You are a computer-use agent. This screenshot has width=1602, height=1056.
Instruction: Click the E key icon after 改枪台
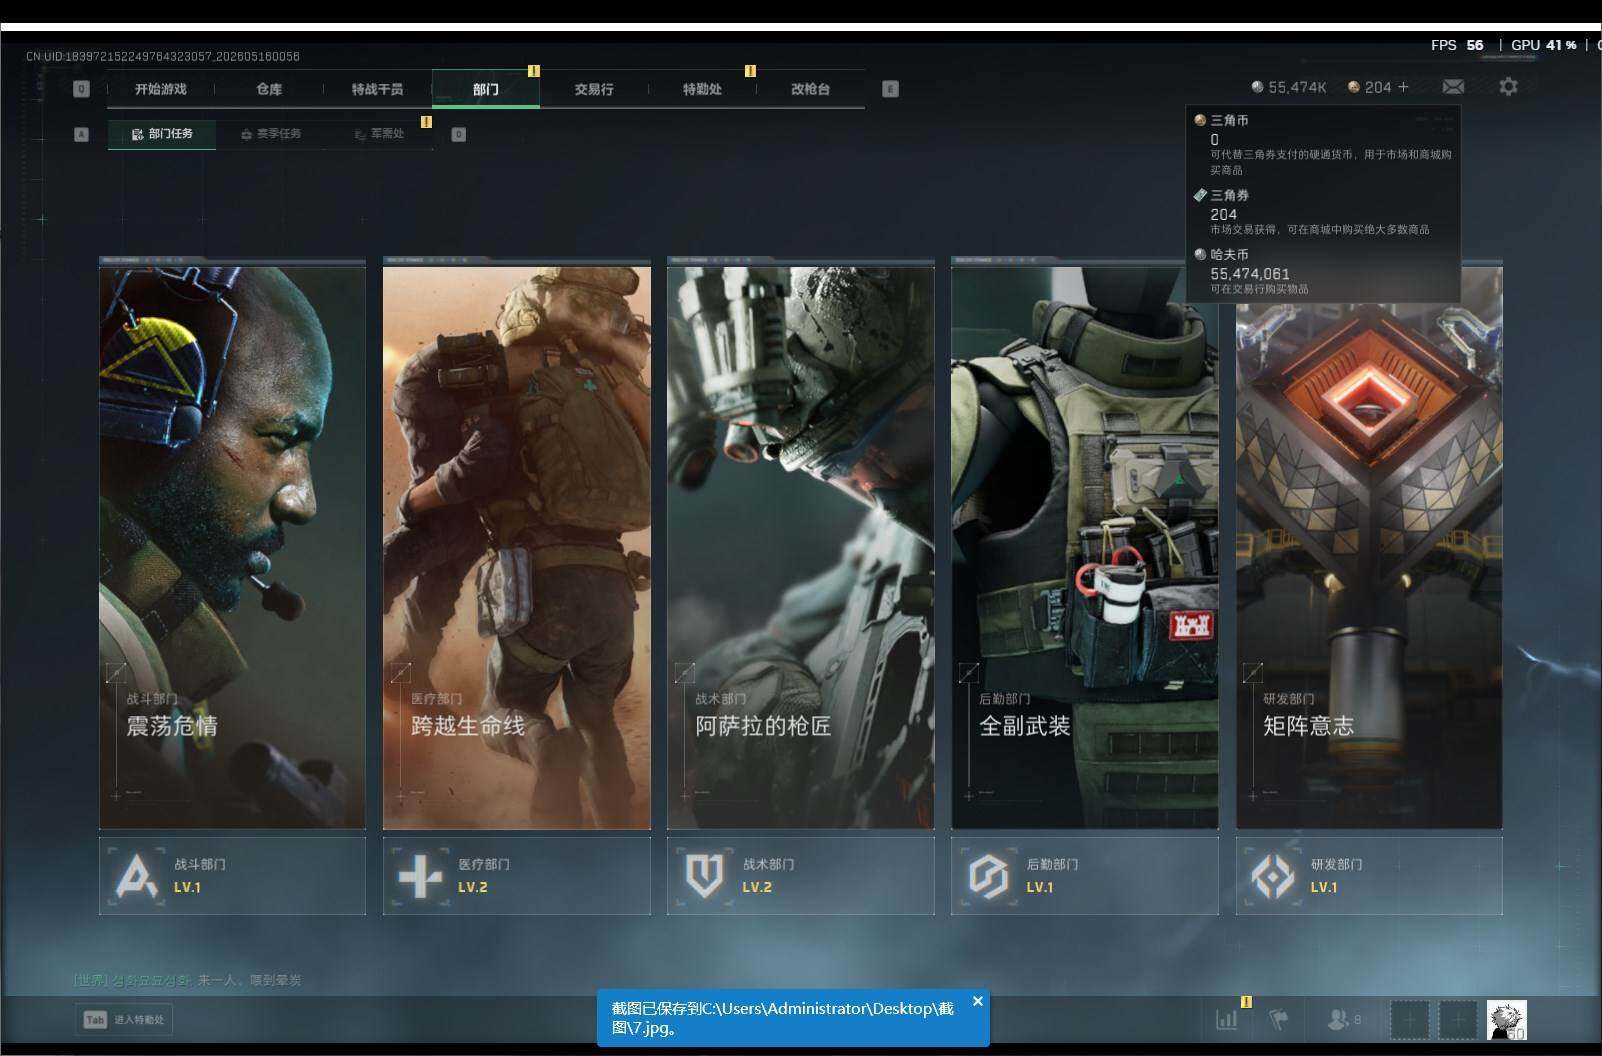click(890, 89)
